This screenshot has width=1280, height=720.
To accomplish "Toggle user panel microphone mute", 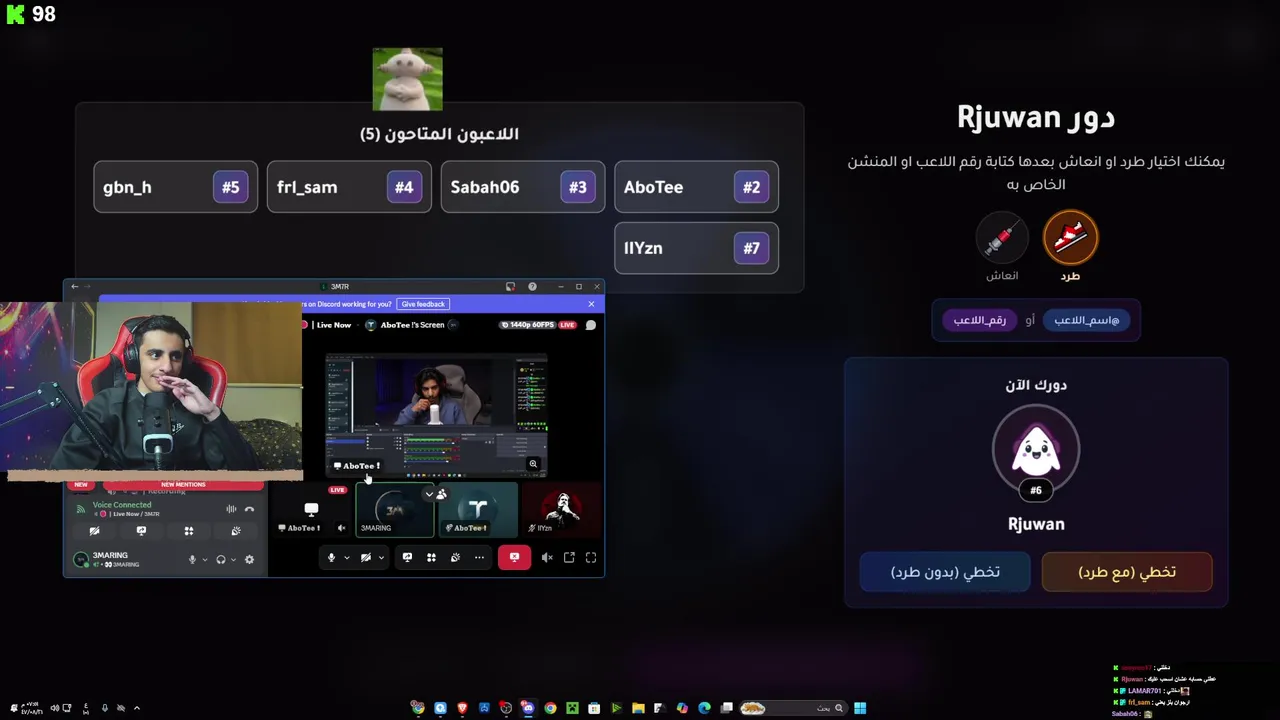I will 193,560.
